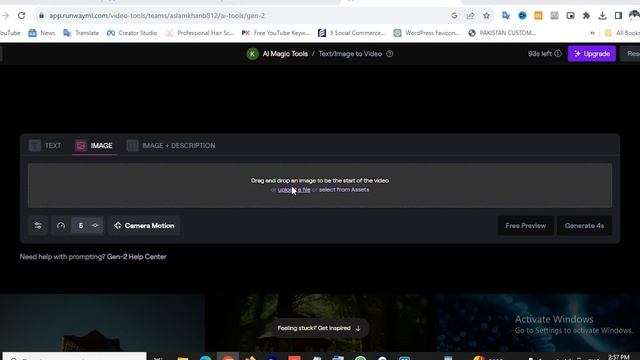The height and width of the screenshot is (360, 640).
Task: Reload the browser page
Action: (x=21, y=16)
